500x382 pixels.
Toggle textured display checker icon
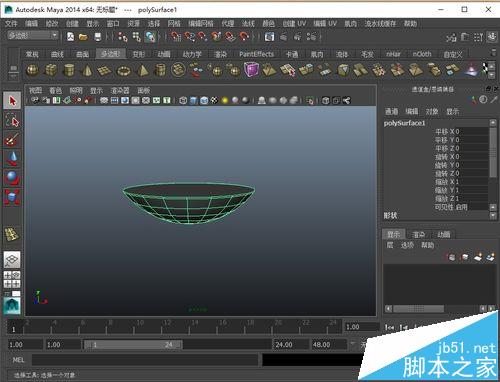[214, 100]
